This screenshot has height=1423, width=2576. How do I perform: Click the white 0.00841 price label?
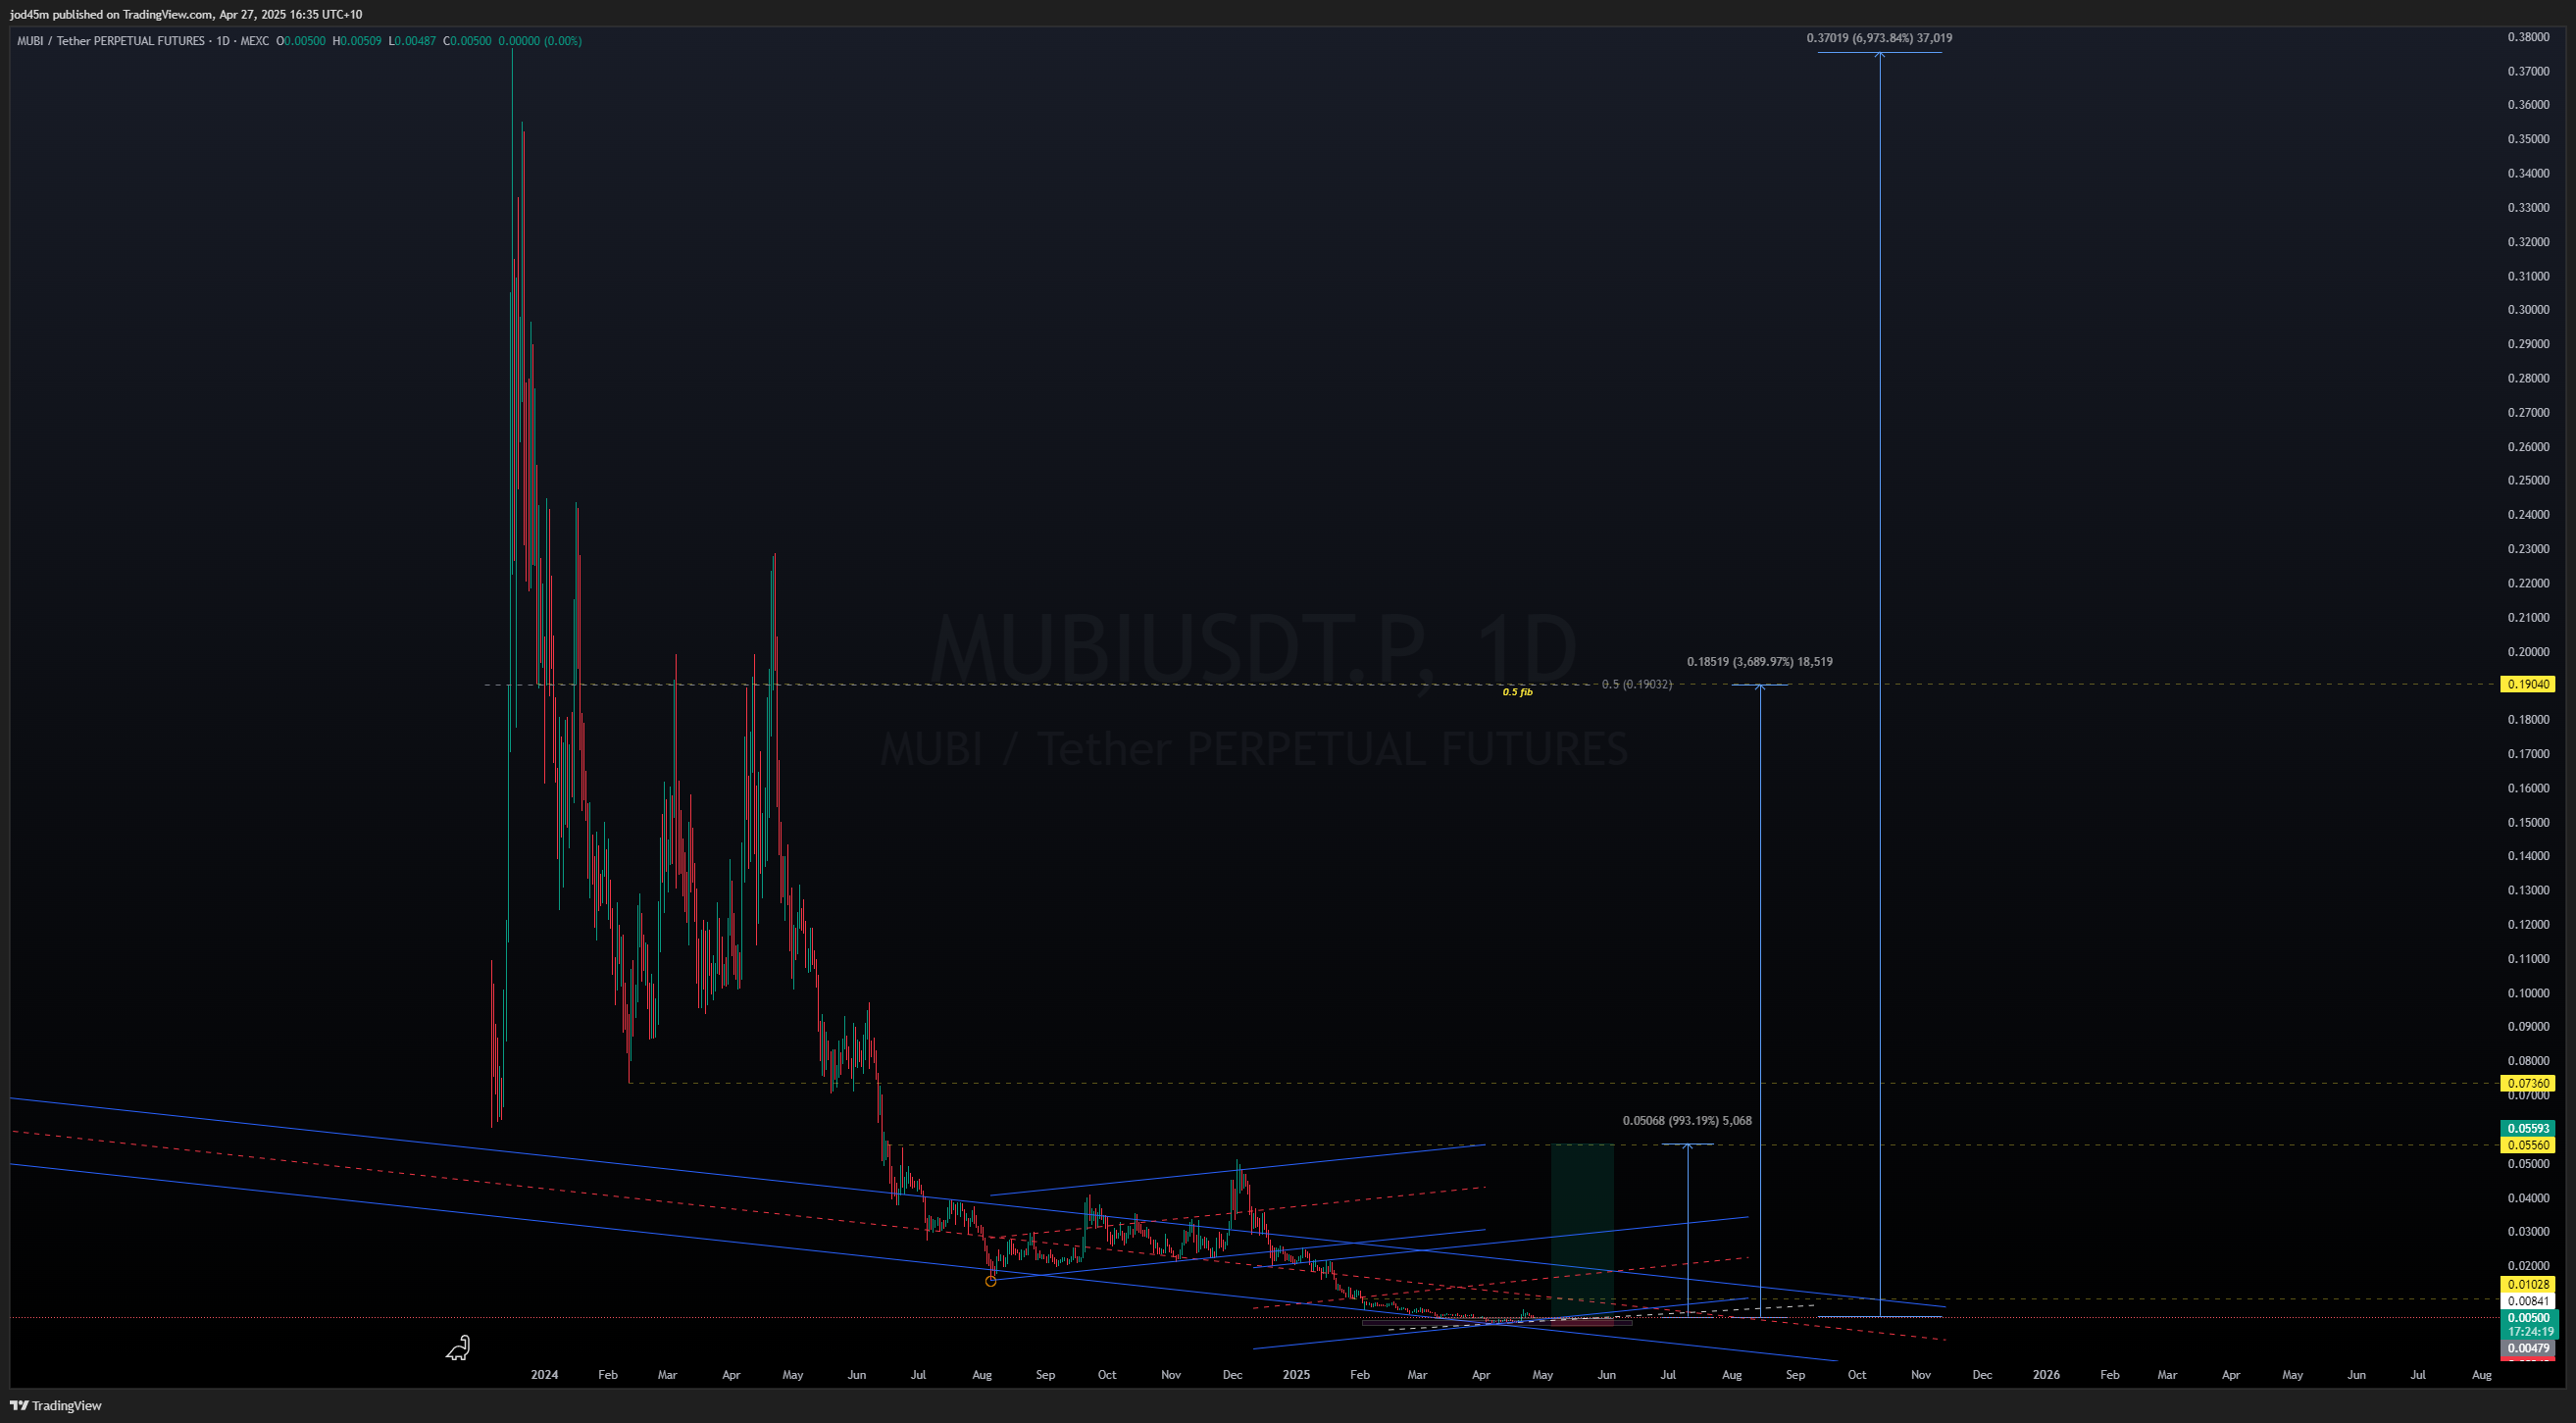pyautogui.click(x=2527, y=1301)
